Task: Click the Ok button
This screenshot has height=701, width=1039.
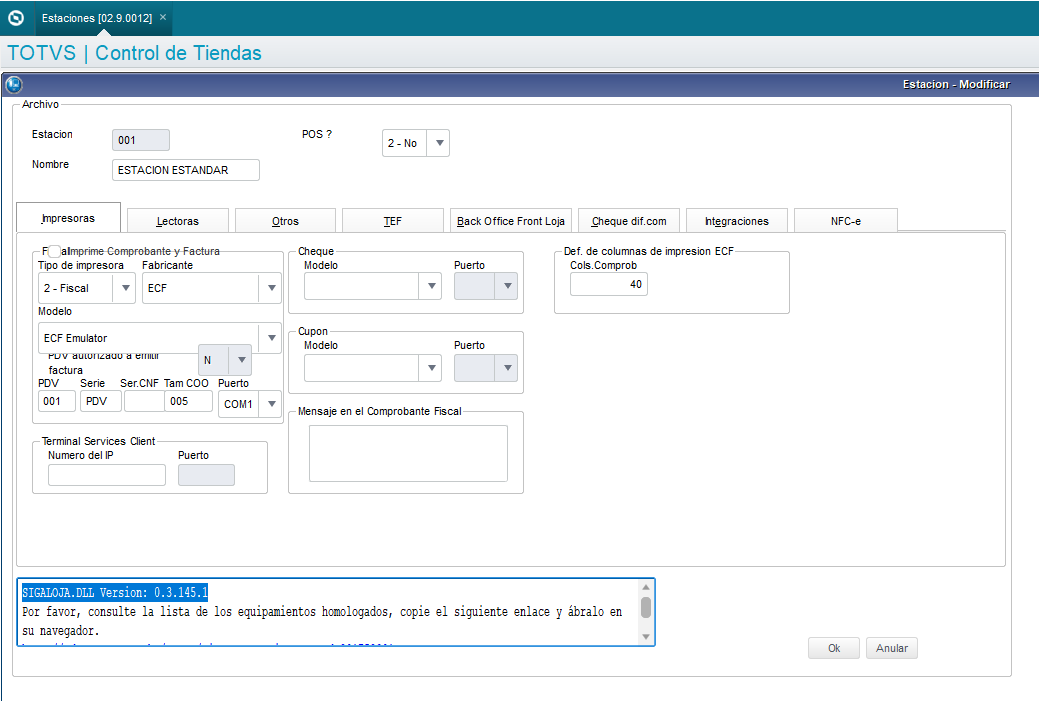Action: click(834, 648)
